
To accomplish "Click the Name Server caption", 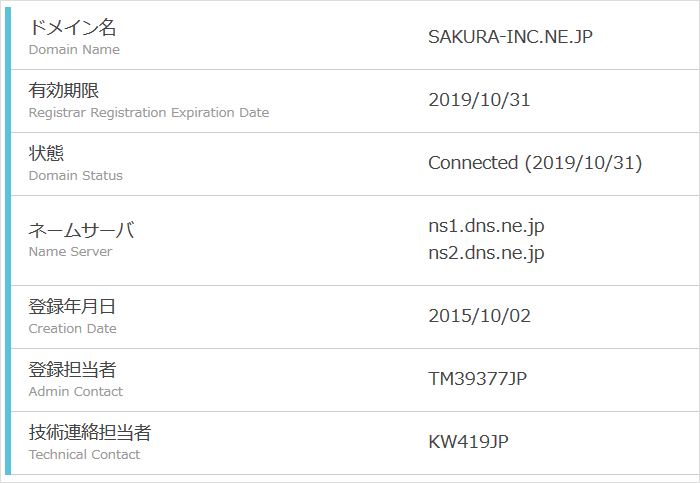I will point(70,252).
